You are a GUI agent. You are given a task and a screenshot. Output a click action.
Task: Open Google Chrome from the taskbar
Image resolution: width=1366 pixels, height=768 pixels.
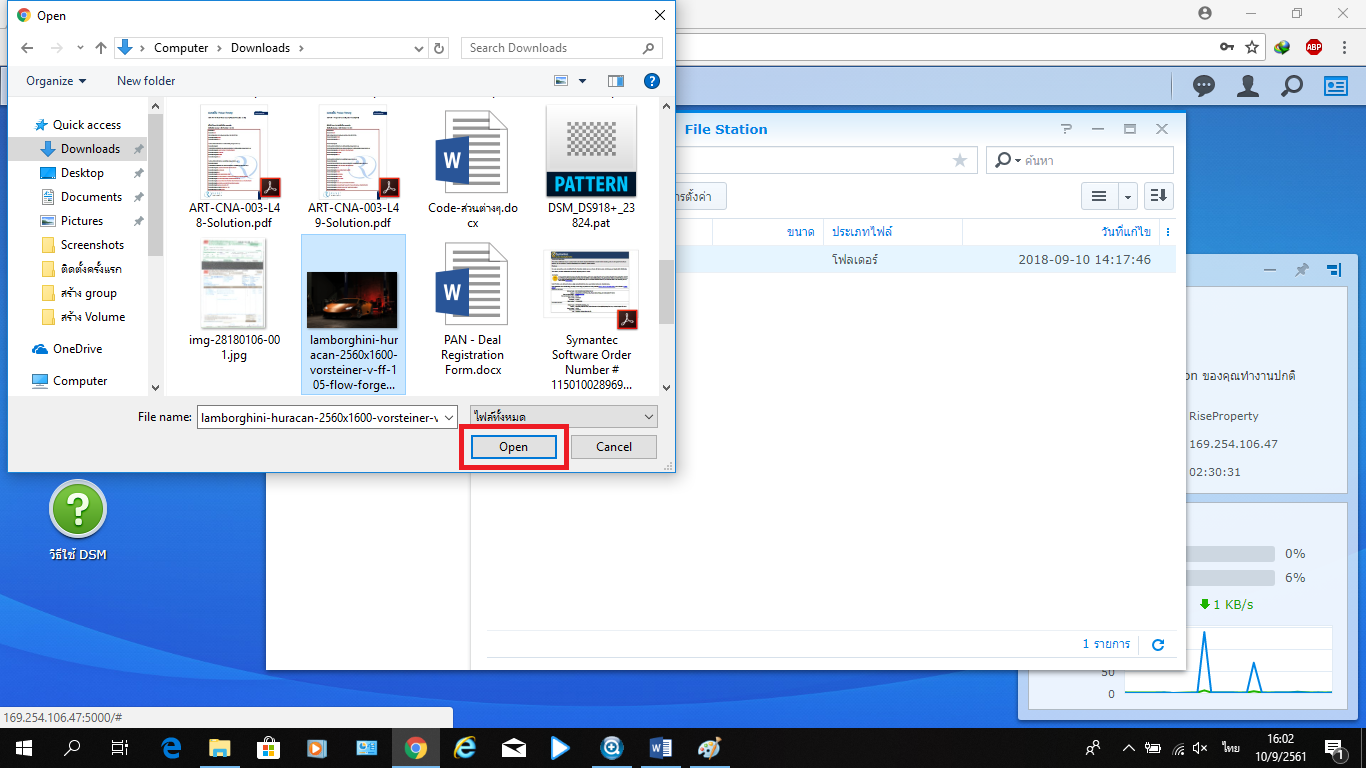[416, 747]
